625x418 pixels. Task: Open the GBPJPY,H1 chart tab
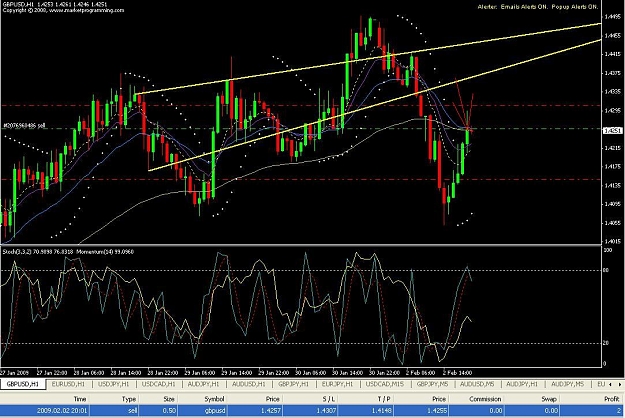(x=293, y=384)
